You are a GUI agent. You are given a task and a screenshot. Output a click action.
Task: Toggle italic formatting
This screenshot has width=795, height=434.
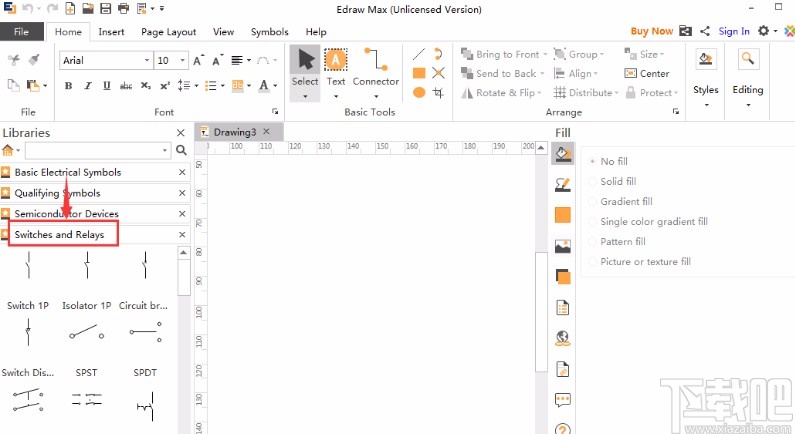pyautogui.click(x=88, y=86)
